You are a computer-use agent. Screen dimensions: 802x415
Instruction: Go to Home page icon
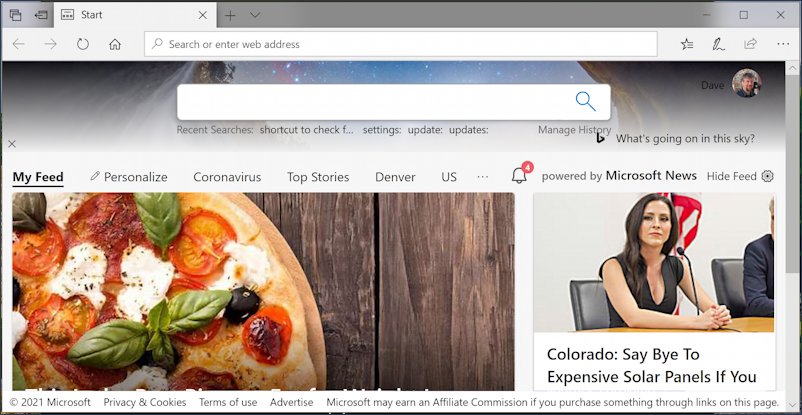(x=115, y=45)
